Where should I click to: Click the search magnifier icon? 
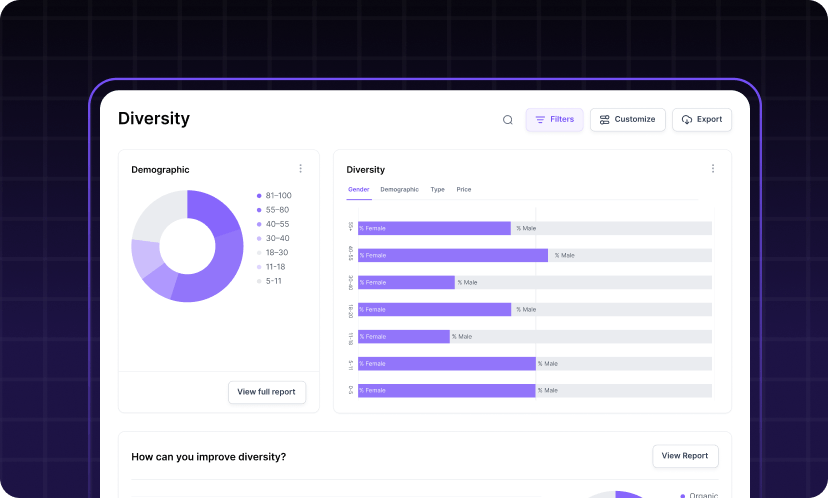tap(507, 120)
